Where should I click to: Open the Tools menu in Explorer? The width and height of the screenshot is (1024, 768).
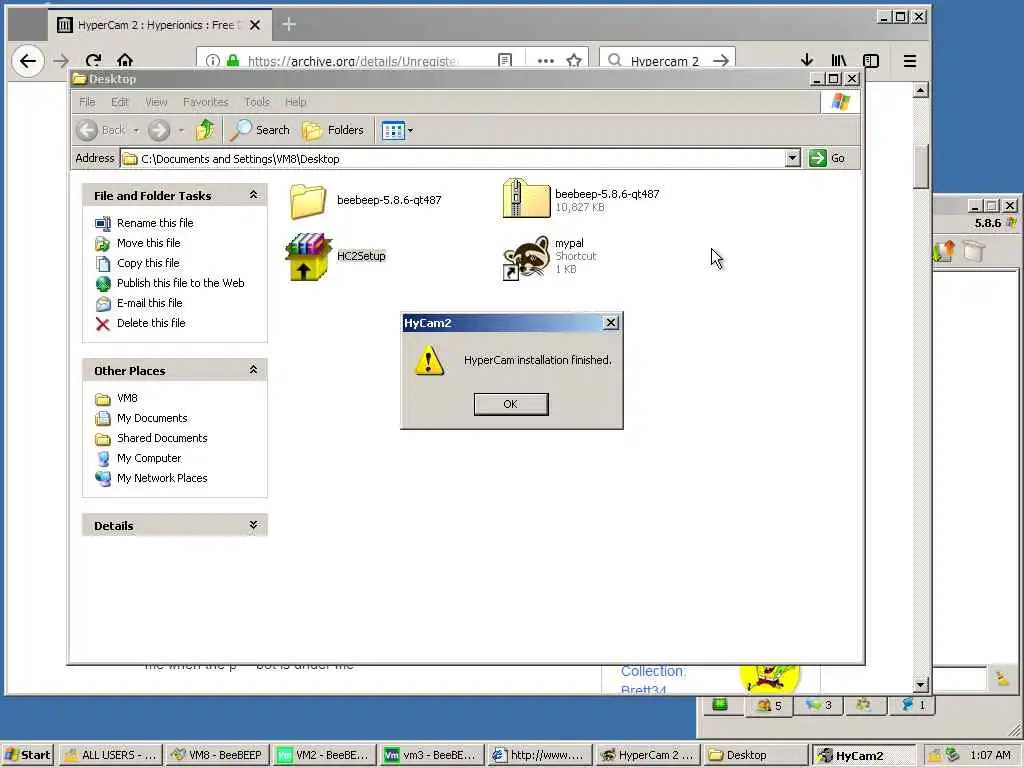point(257,102)
